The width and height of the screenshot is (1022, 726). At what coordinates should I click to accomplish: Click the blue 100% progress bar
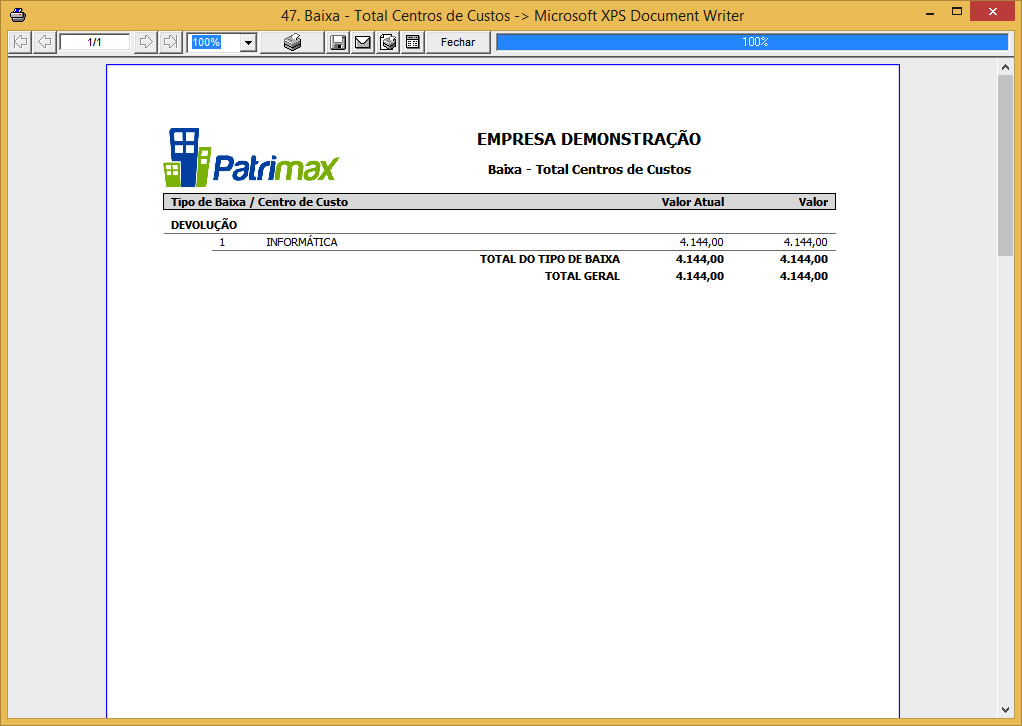752,42
